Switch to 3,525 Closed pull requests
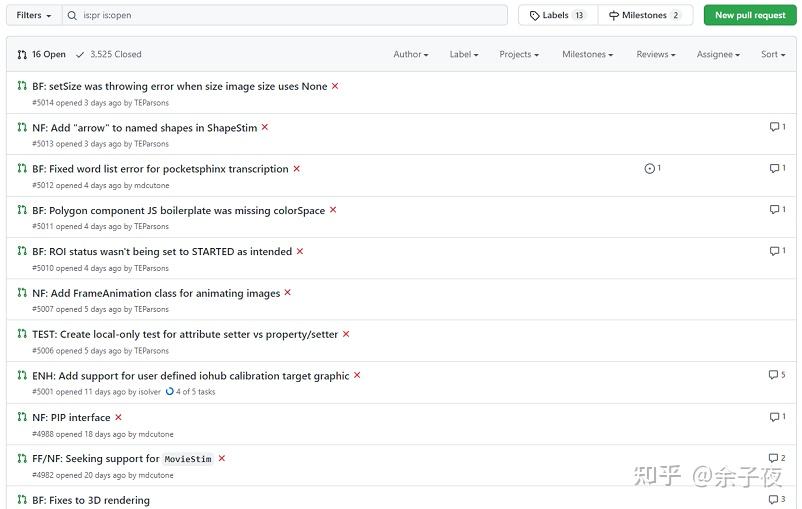The width and height of the screenshot is (802, 509). pyautogui.click(x=108, y=54)
